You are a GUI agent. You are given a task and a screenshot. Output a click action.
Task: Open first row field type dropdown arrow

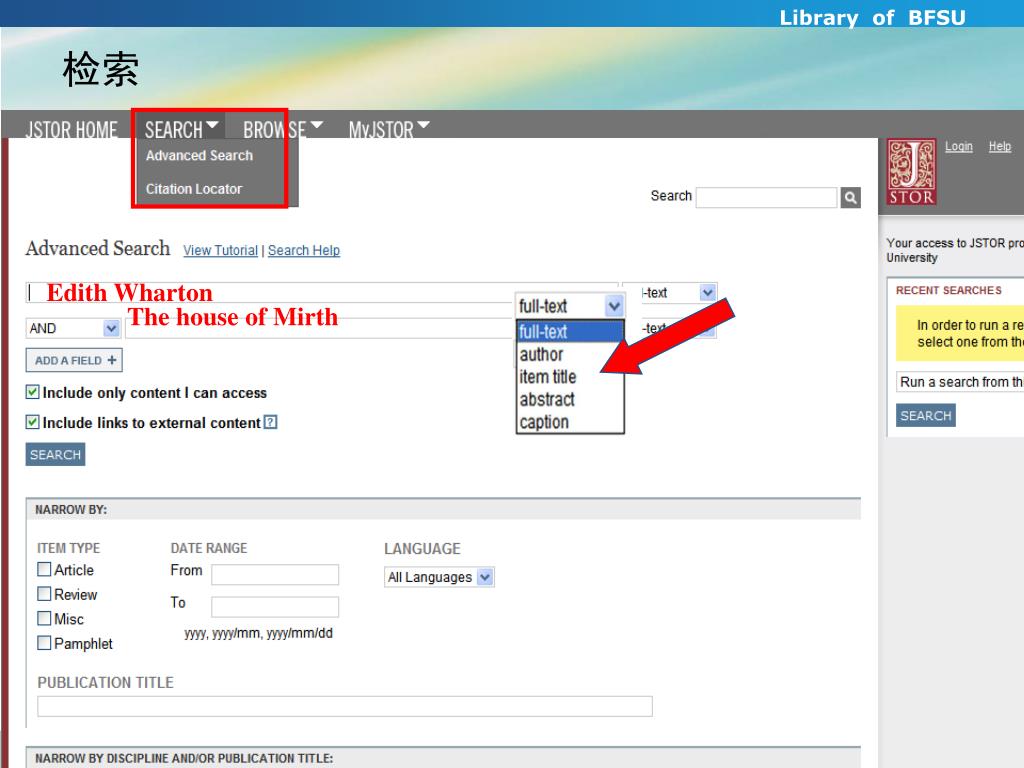(x=707, y=293)
